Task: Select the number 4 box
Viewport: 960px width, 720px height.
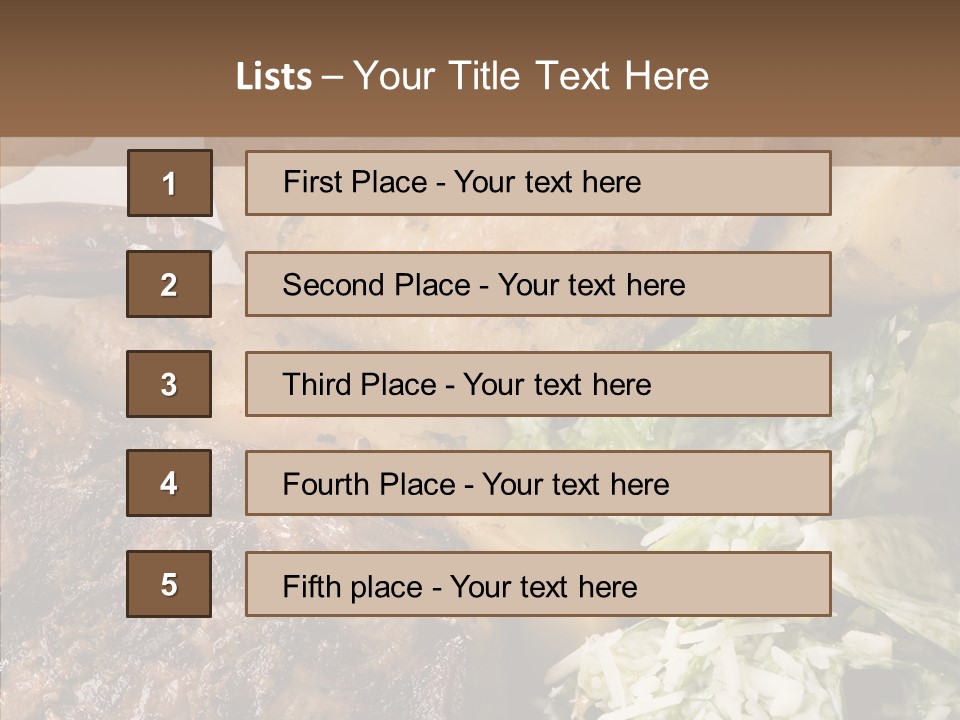Action: click(x=169, y=483)
